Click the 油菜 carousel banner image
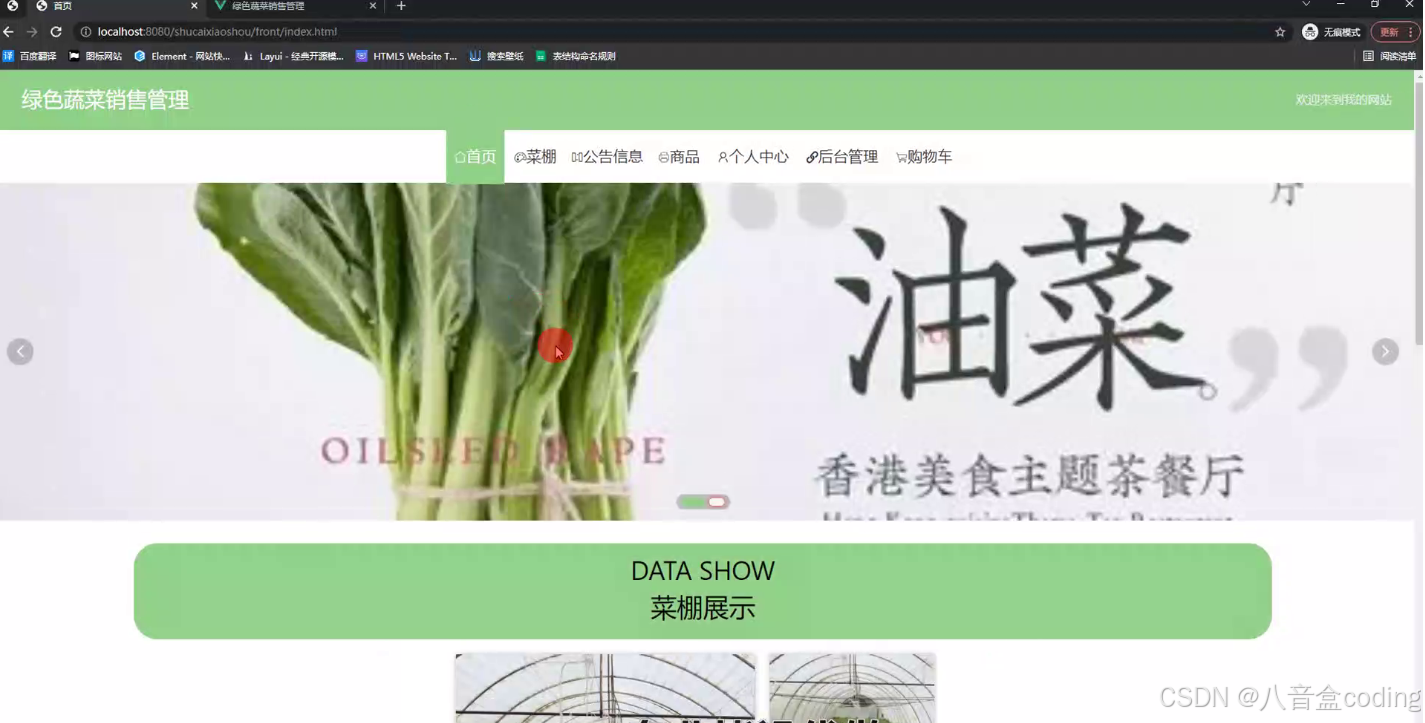Viewport: 1425px width, 723px height. click(x=707, y=351)
